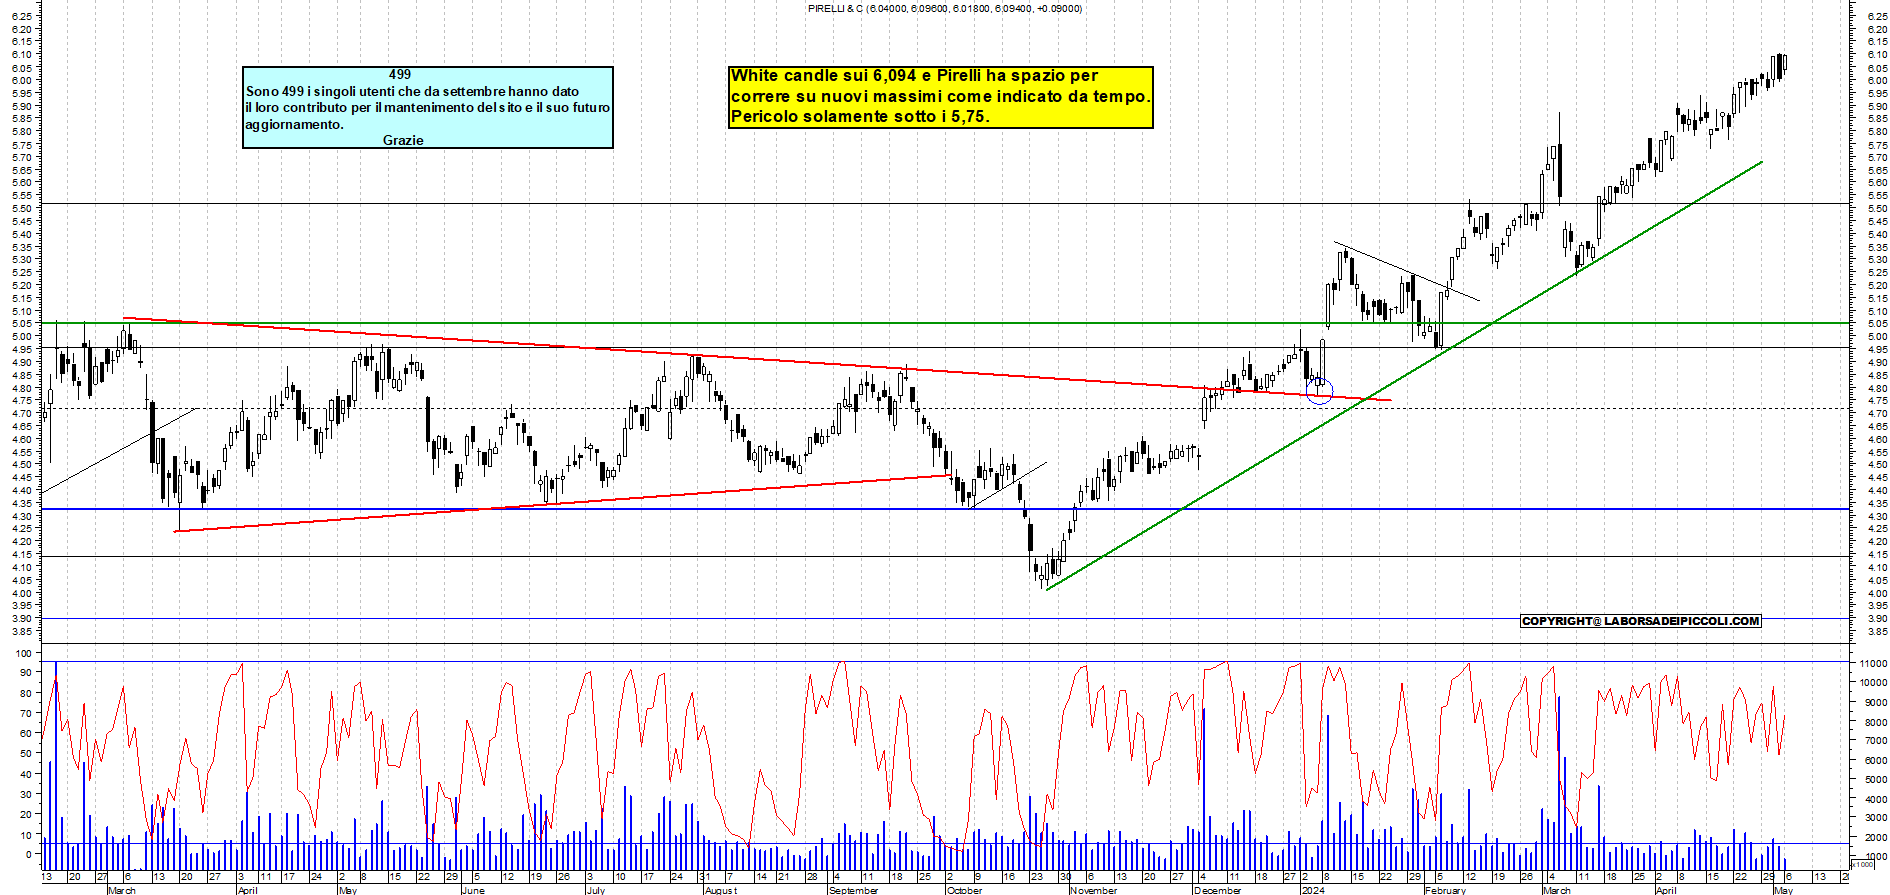
Task: Click the 90 value on the oscillator scale
Action: pyautogui.click(x=27, y=673)
